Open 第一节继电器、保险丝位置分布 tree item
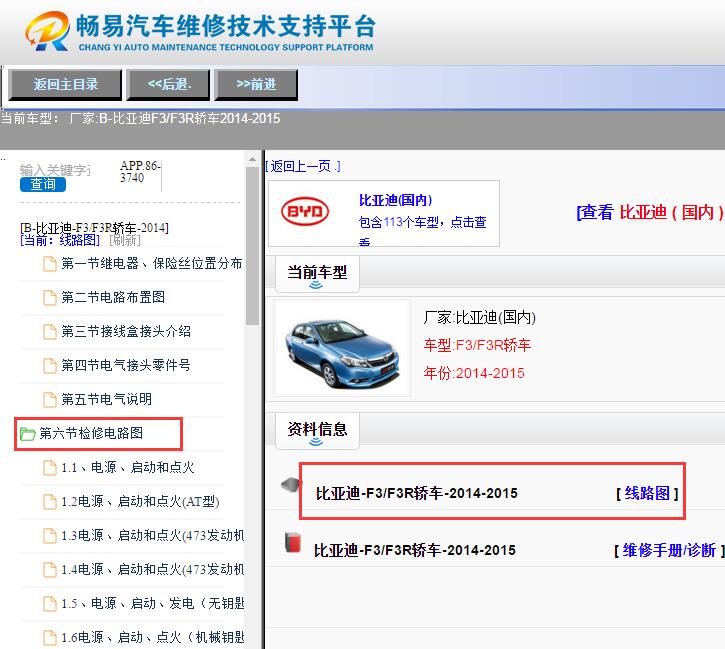This screenshot has width=725, height=649. pos(152,263)
